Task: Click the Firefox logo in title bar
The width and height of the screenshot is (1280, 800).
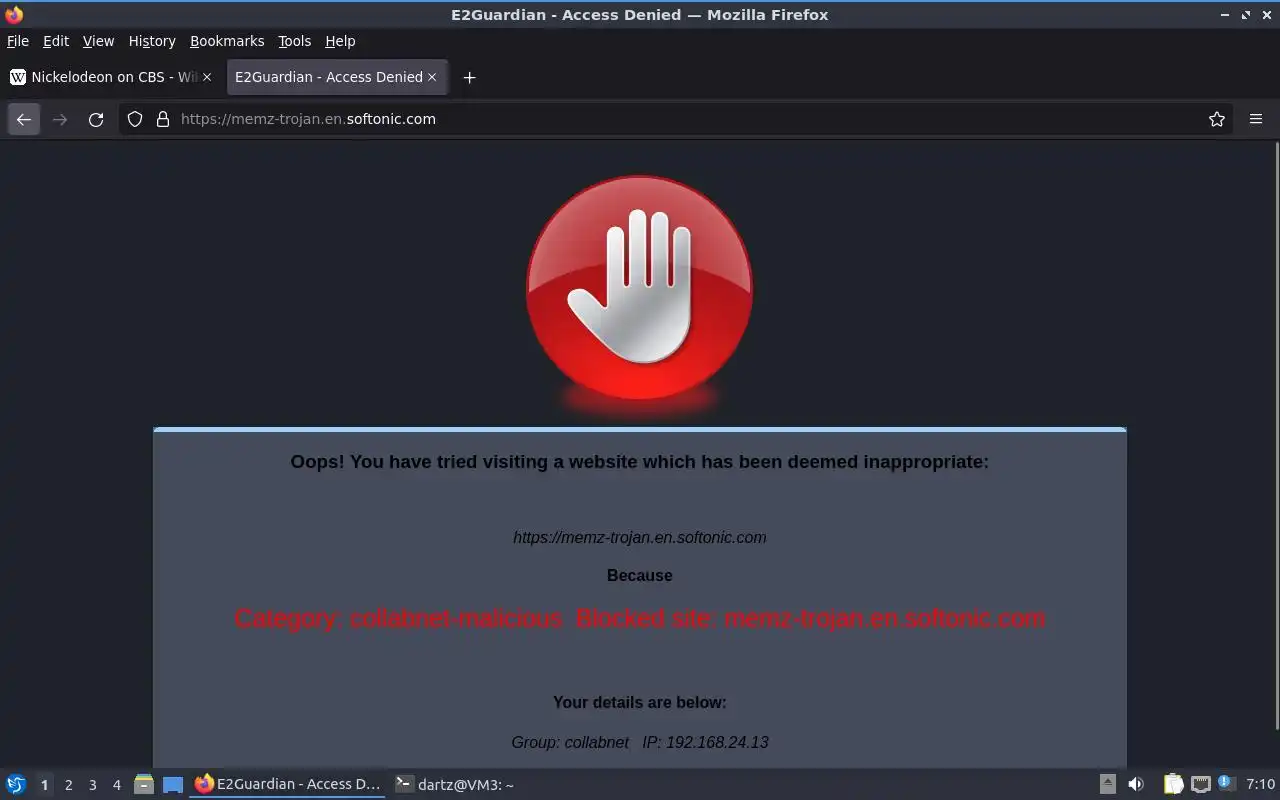Action: pos(14,14)
